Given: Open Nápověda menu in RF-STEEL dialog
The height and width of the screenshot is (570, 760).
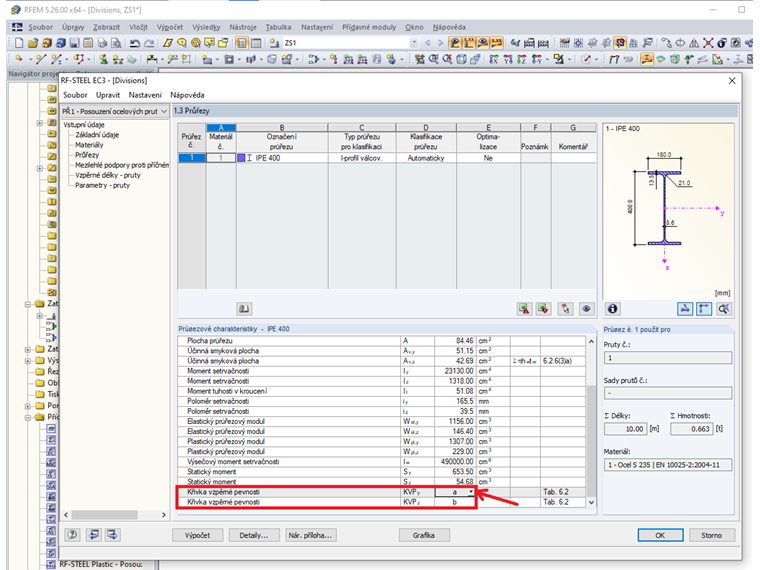Looking at the screenshot, I should [x=187, y=95].
